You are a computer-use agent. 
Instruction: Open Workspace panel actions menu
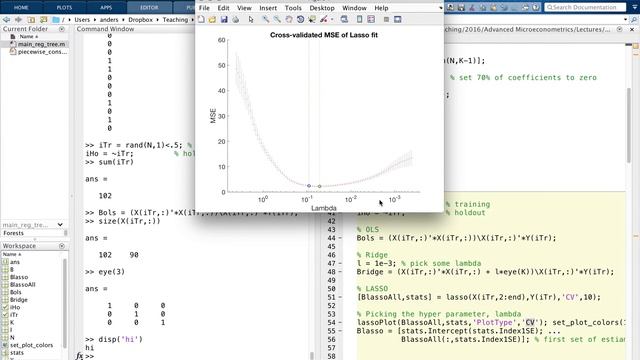coord(62,246)
